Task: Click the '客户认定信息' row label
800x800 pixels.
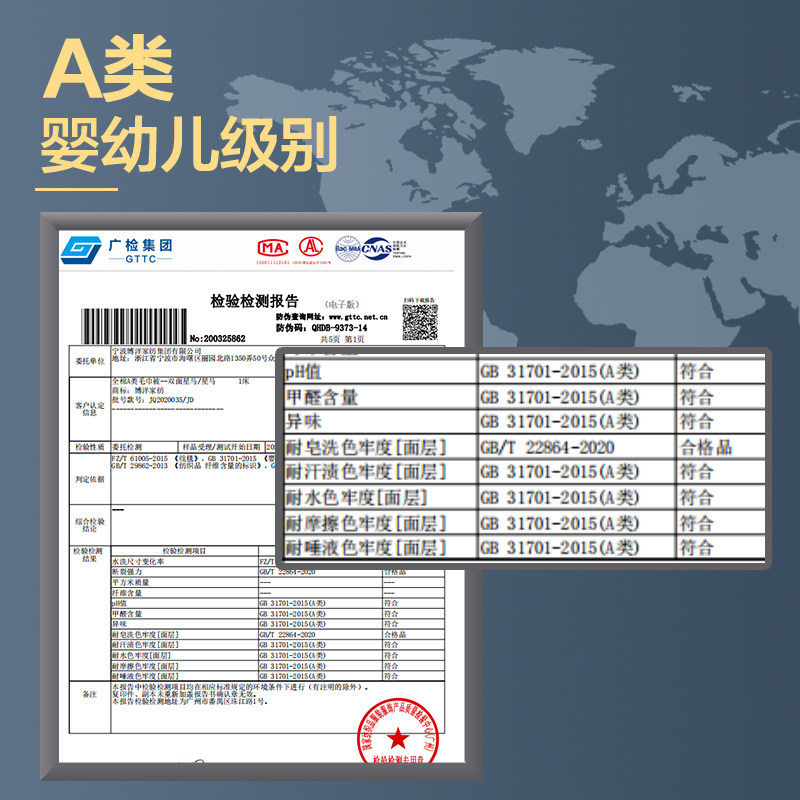Action: click(x=90, y=409)
